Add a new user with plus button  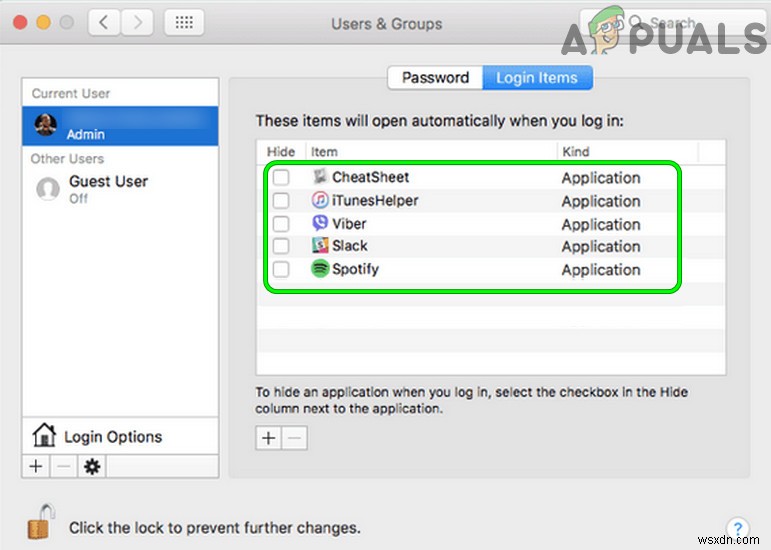(x=36, y=466)
